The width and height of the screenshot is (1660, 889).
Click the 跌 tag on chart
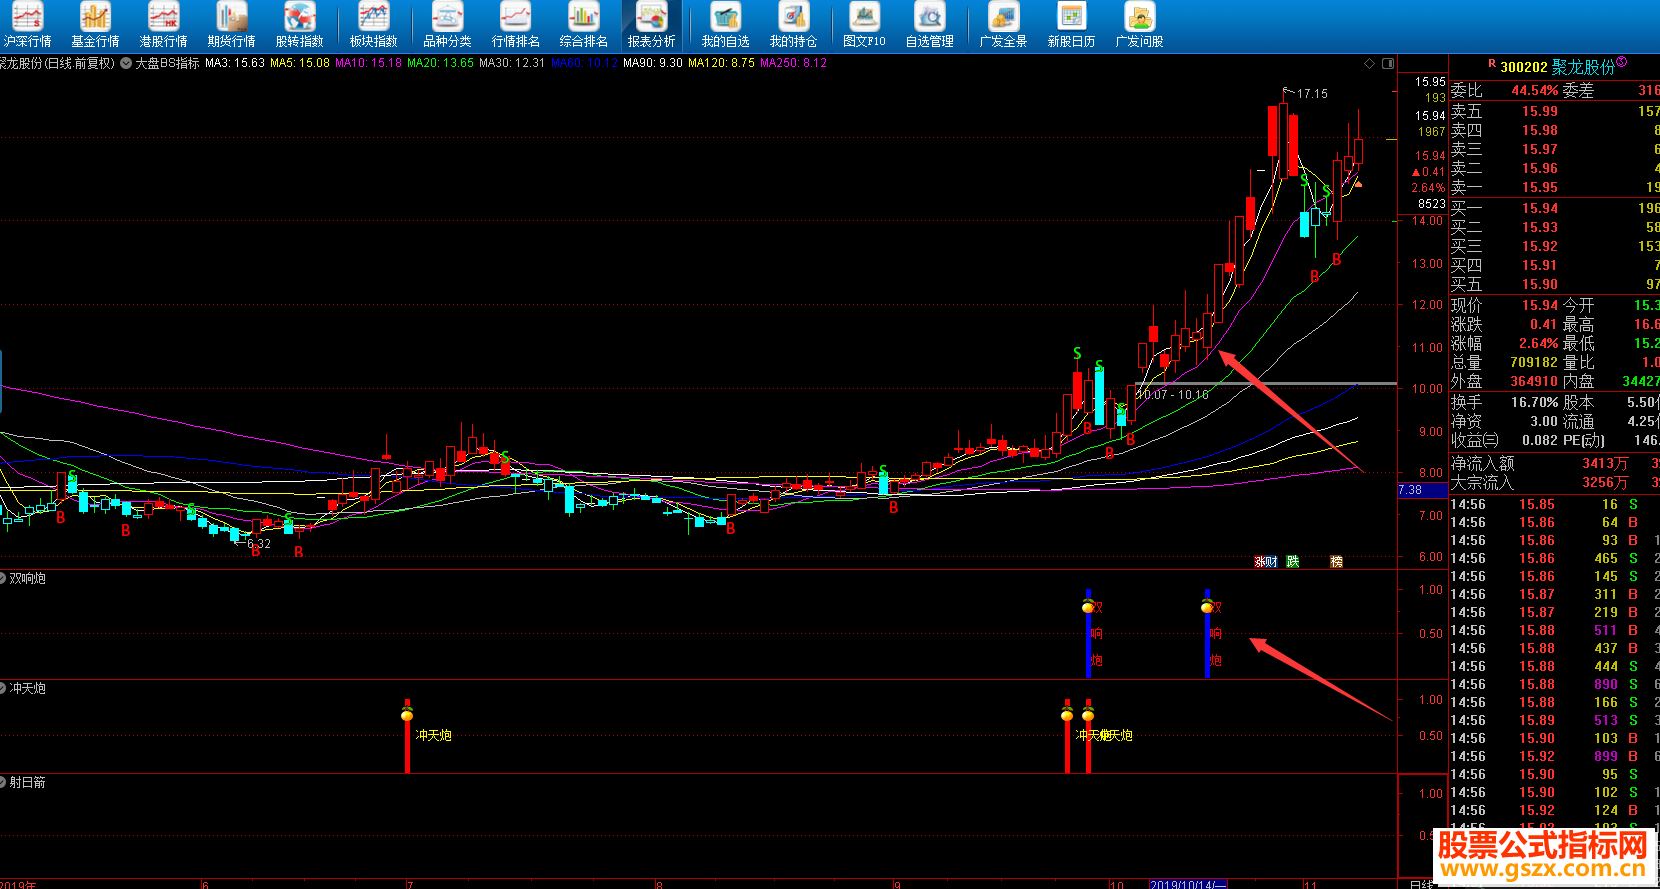[x=1293, y=562]
